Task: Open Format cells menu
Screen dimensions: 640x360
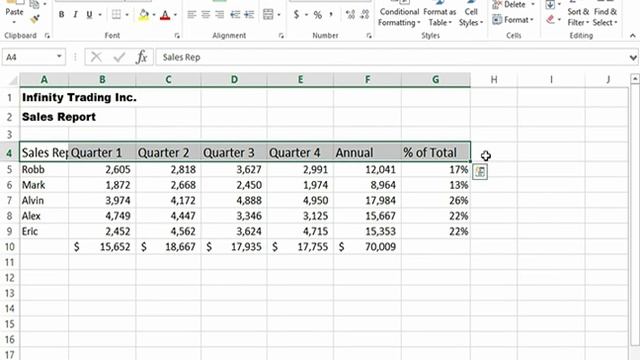Action: [513, 20]
